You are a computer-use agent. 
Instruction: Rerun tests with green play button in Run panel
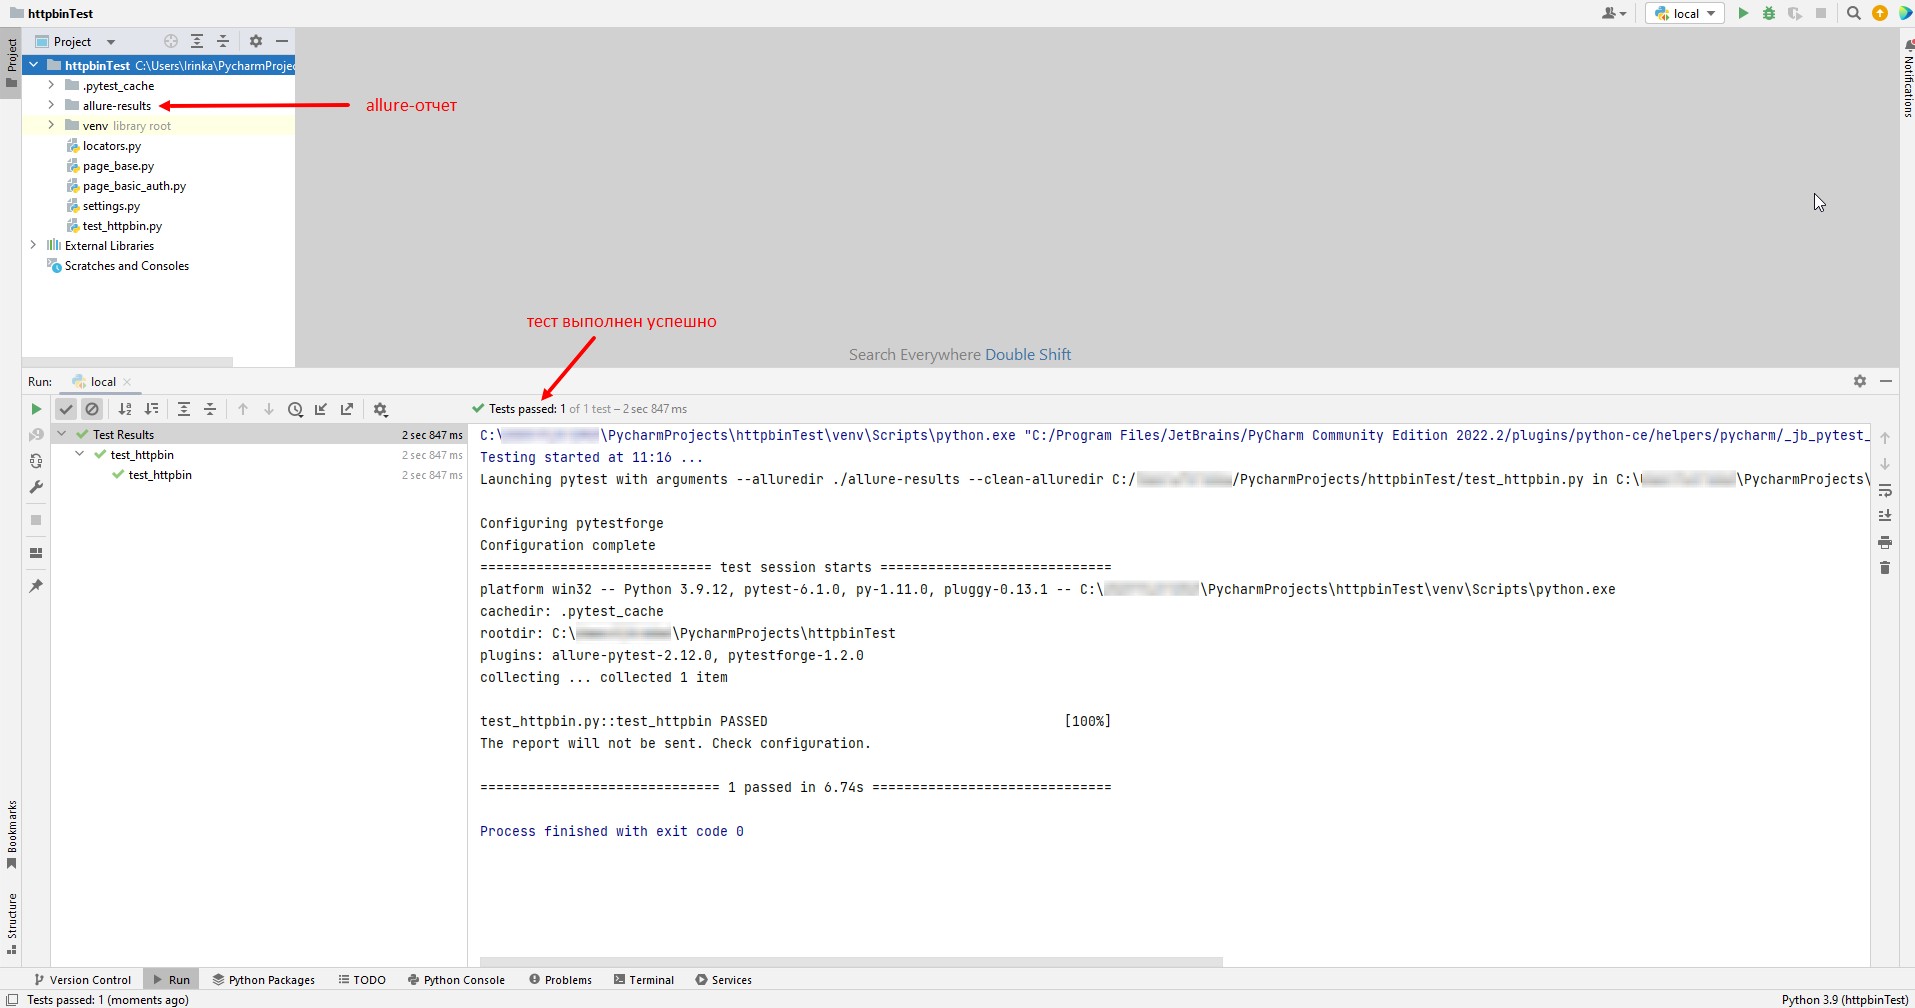[x=36, y=409]
